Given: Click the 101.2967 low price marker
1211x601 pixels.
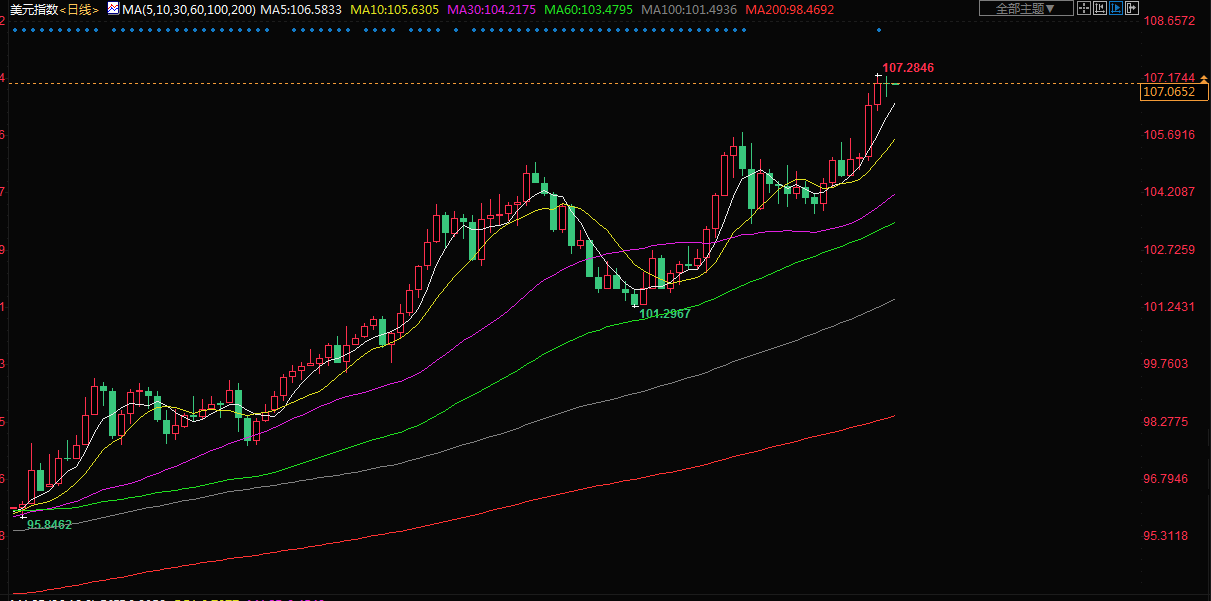Looking at the screenshot, I should pyautogui.click(x=665, y=313).
